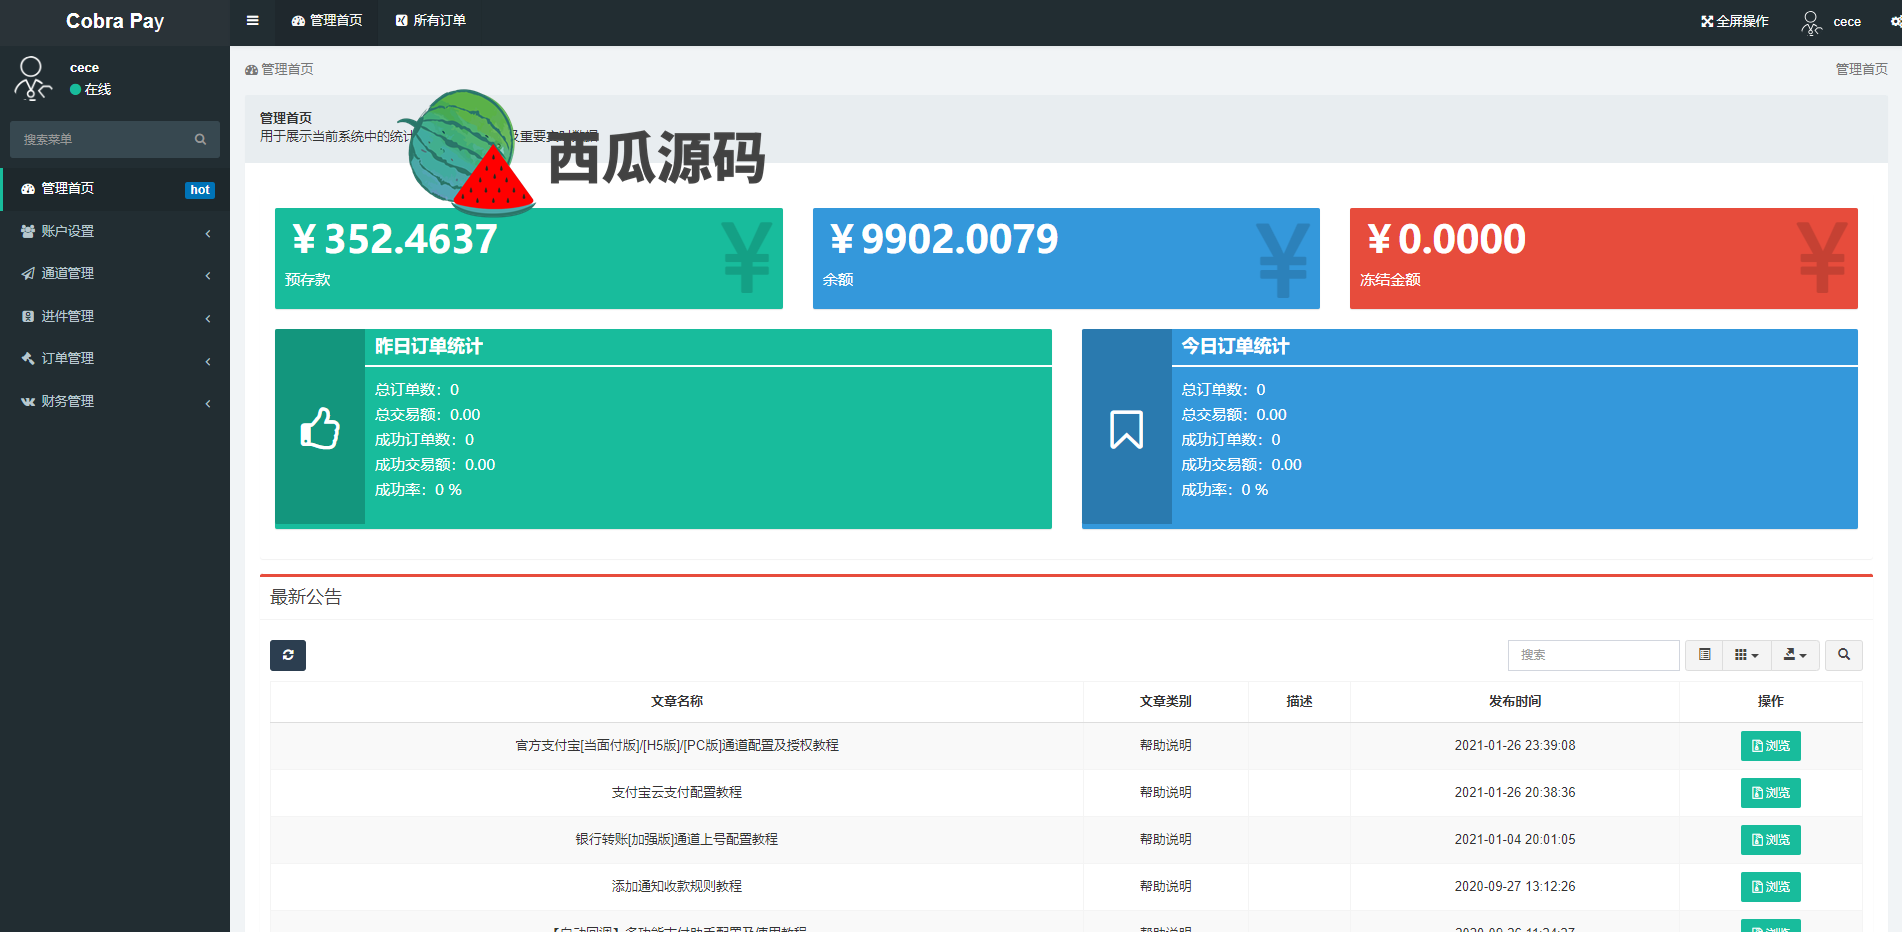Open the columns visibility dropdown

[1746, 655]
